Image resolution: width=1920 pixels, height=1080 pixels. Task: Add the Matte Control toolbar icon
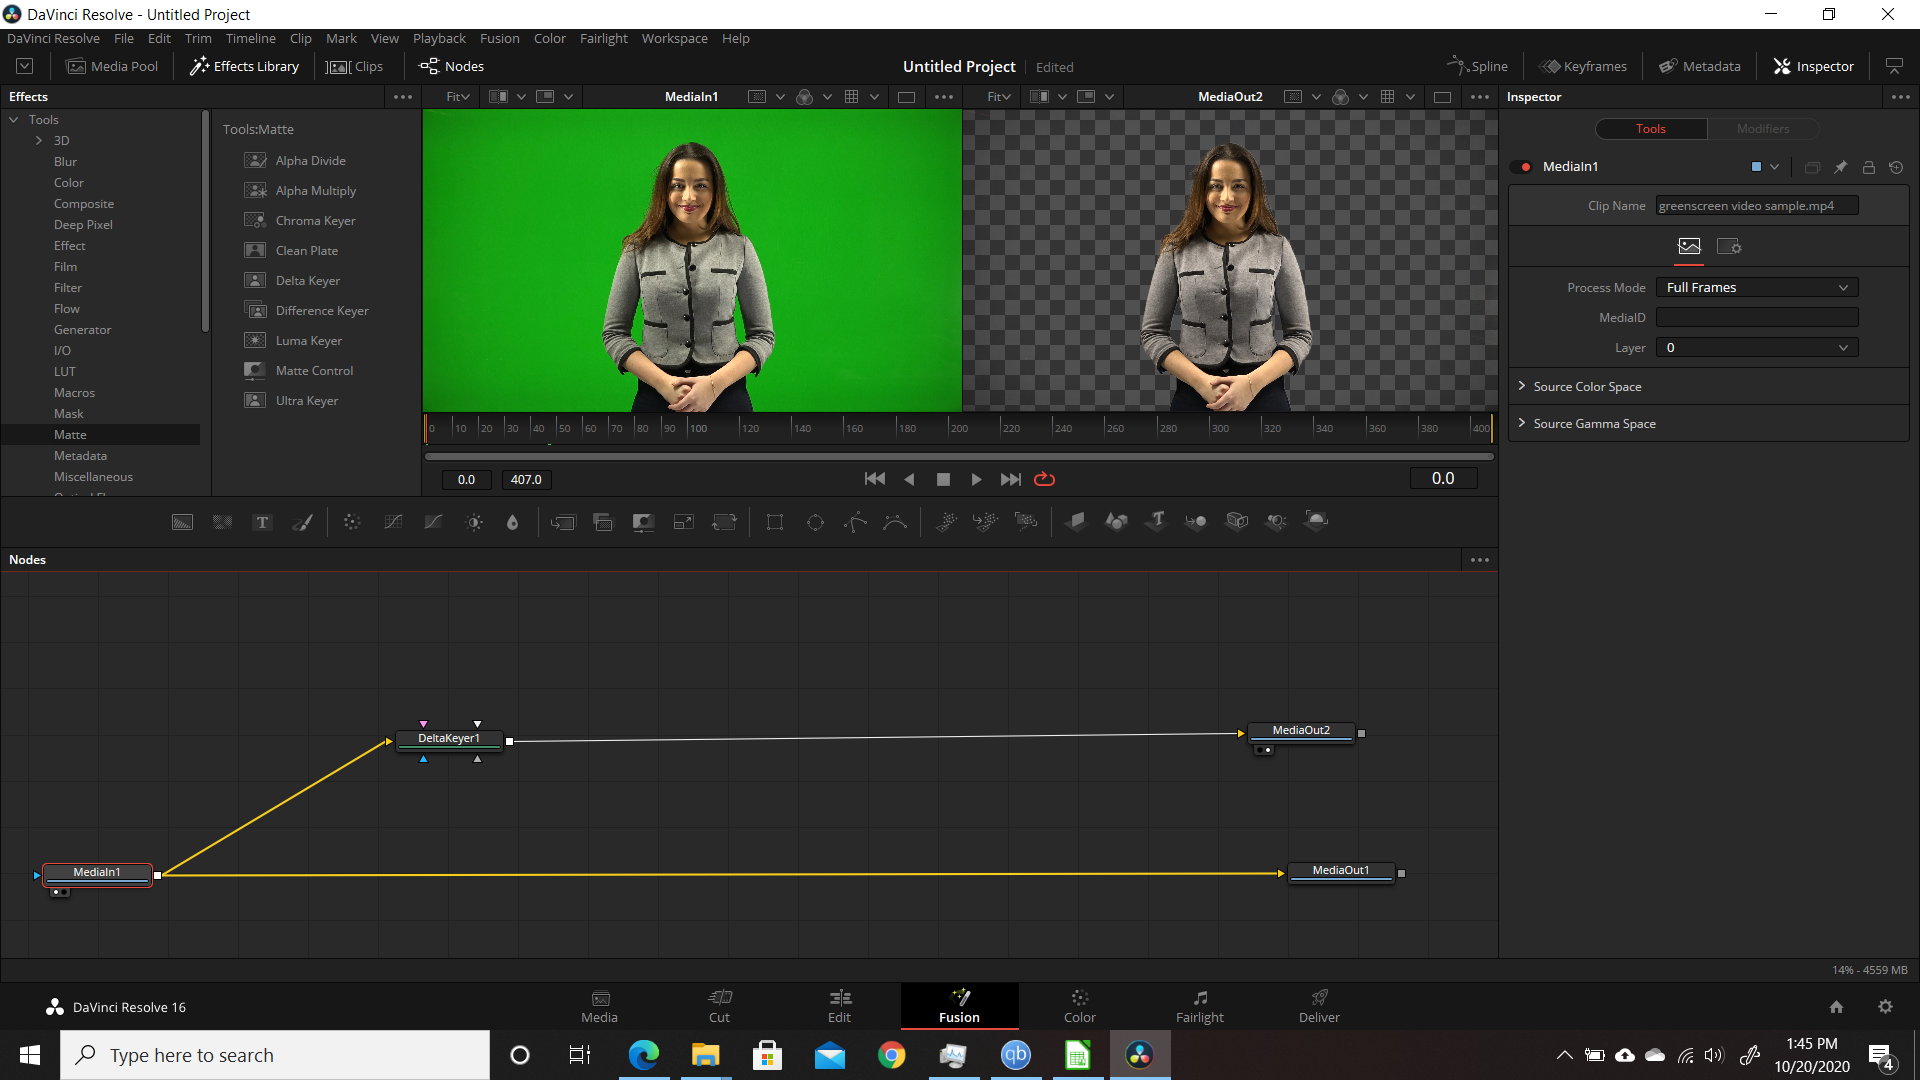coord(643,522)
